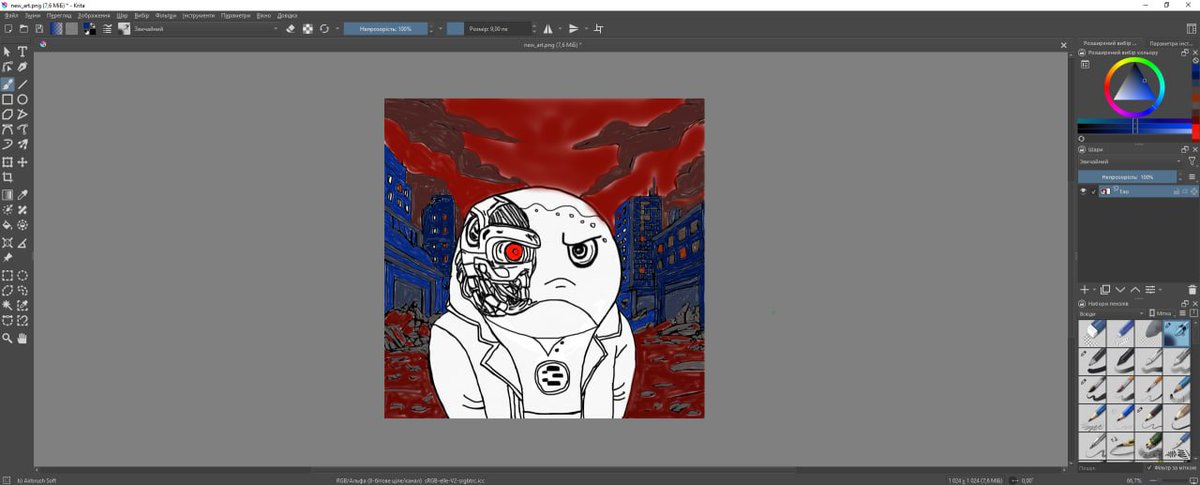The width and height of the screenshot is (1200, 485).
Task: Expand the 'Всюди' brush tag dropdown
Action: [1109, 313]
